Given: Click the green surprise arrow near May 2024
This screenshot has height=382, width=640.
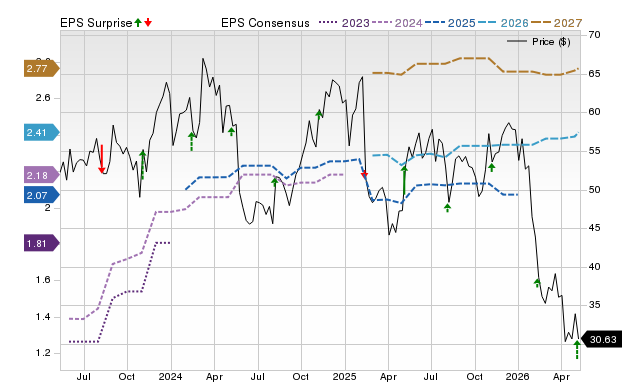Looking at the screenshot, I should pos(231,131).
